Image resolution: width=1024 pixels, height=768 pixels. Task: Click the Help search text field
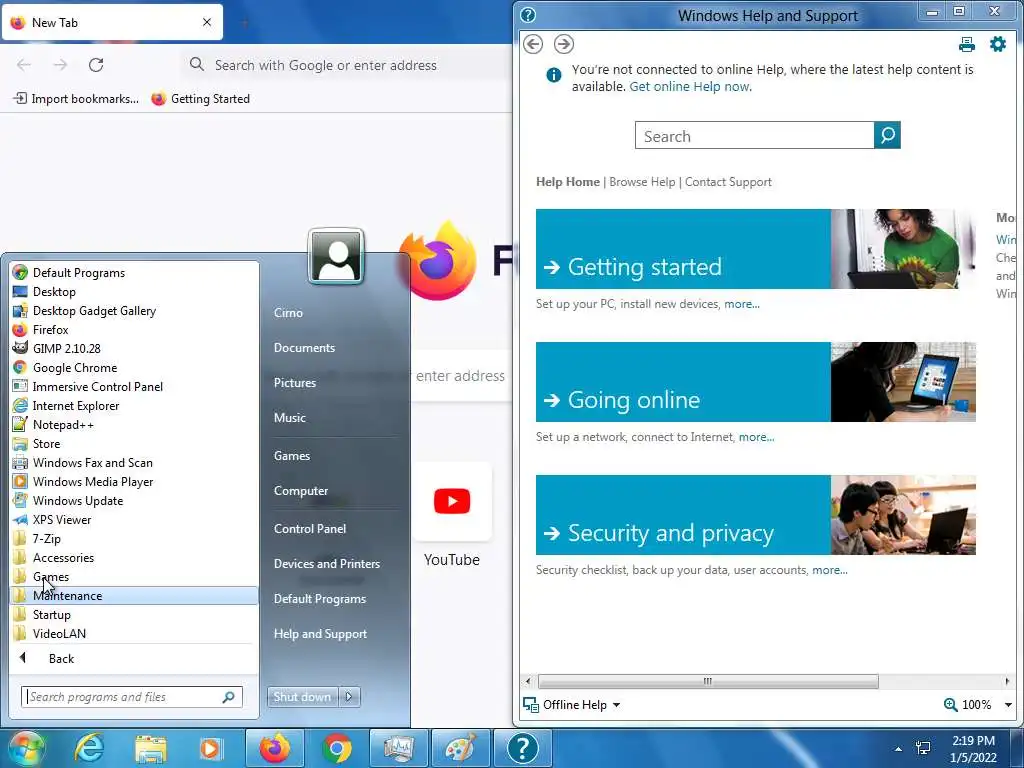point(754,135)
